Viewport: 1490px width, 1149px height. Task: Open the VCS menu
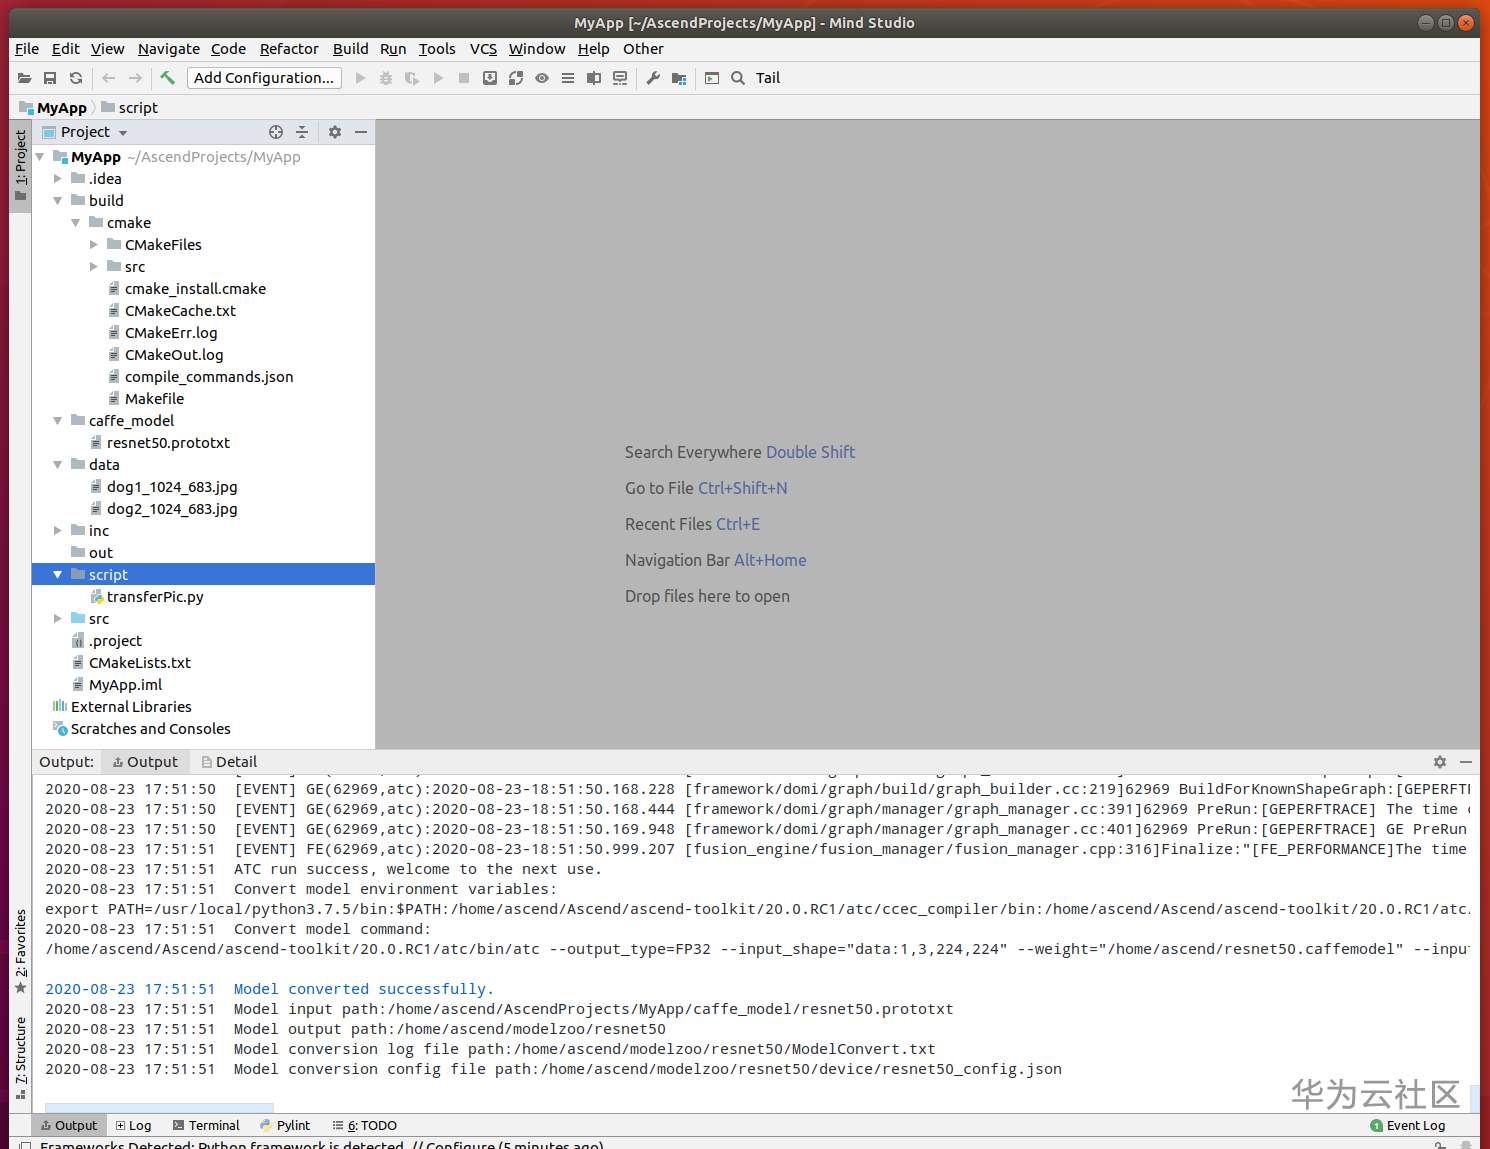tap(483, 49)
